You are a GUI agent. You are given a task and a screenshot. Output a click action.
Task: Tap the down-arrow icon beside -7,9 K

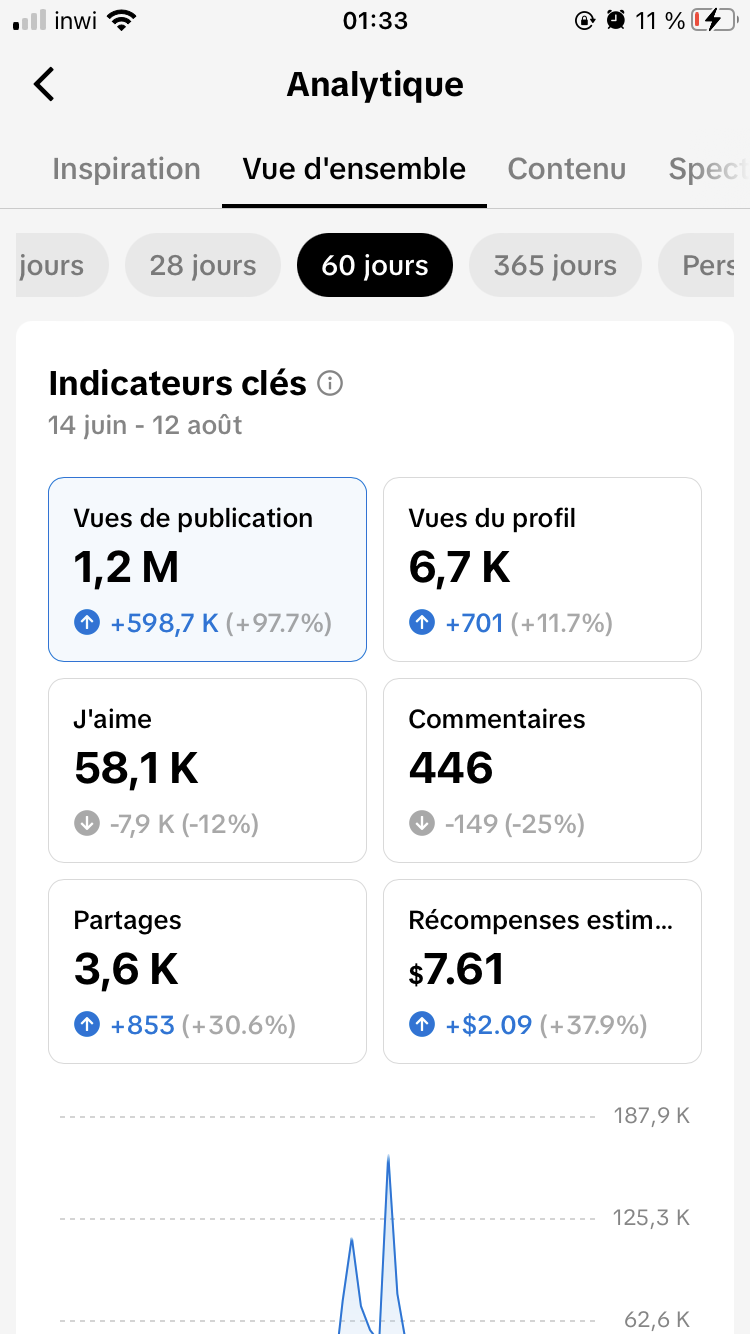87,824
